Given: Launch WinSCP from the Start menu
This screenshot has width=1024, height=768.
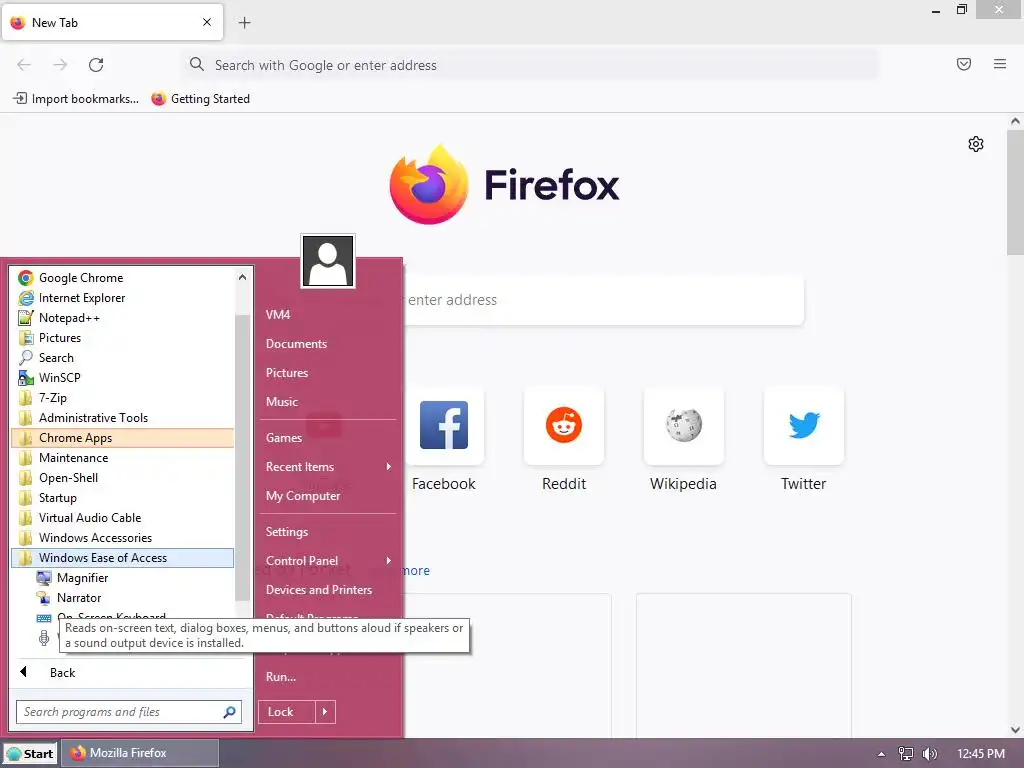Looking at the screenshot, I should (122, 377).
